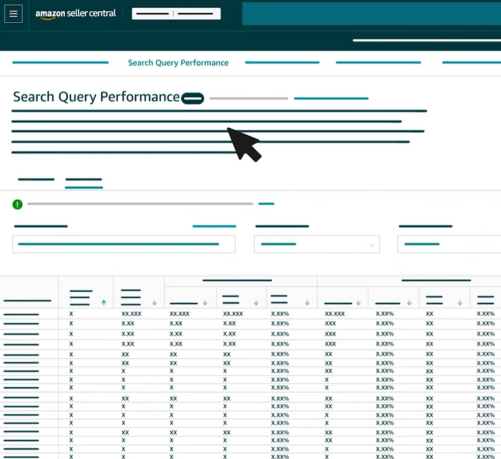Click the gray sort arrow right of the teal arrow
Image resolution: width=501 pixels, height=459 pixels.
(154, 303)
